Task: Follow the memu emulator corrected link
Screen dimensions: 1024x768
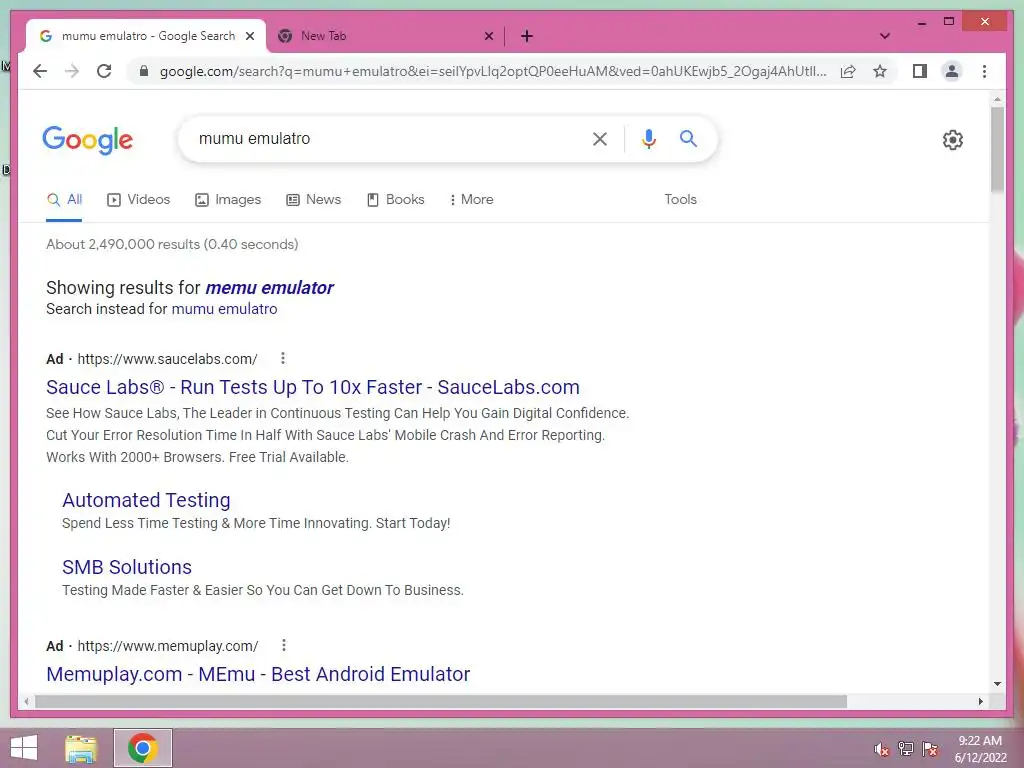Action: 269,287
